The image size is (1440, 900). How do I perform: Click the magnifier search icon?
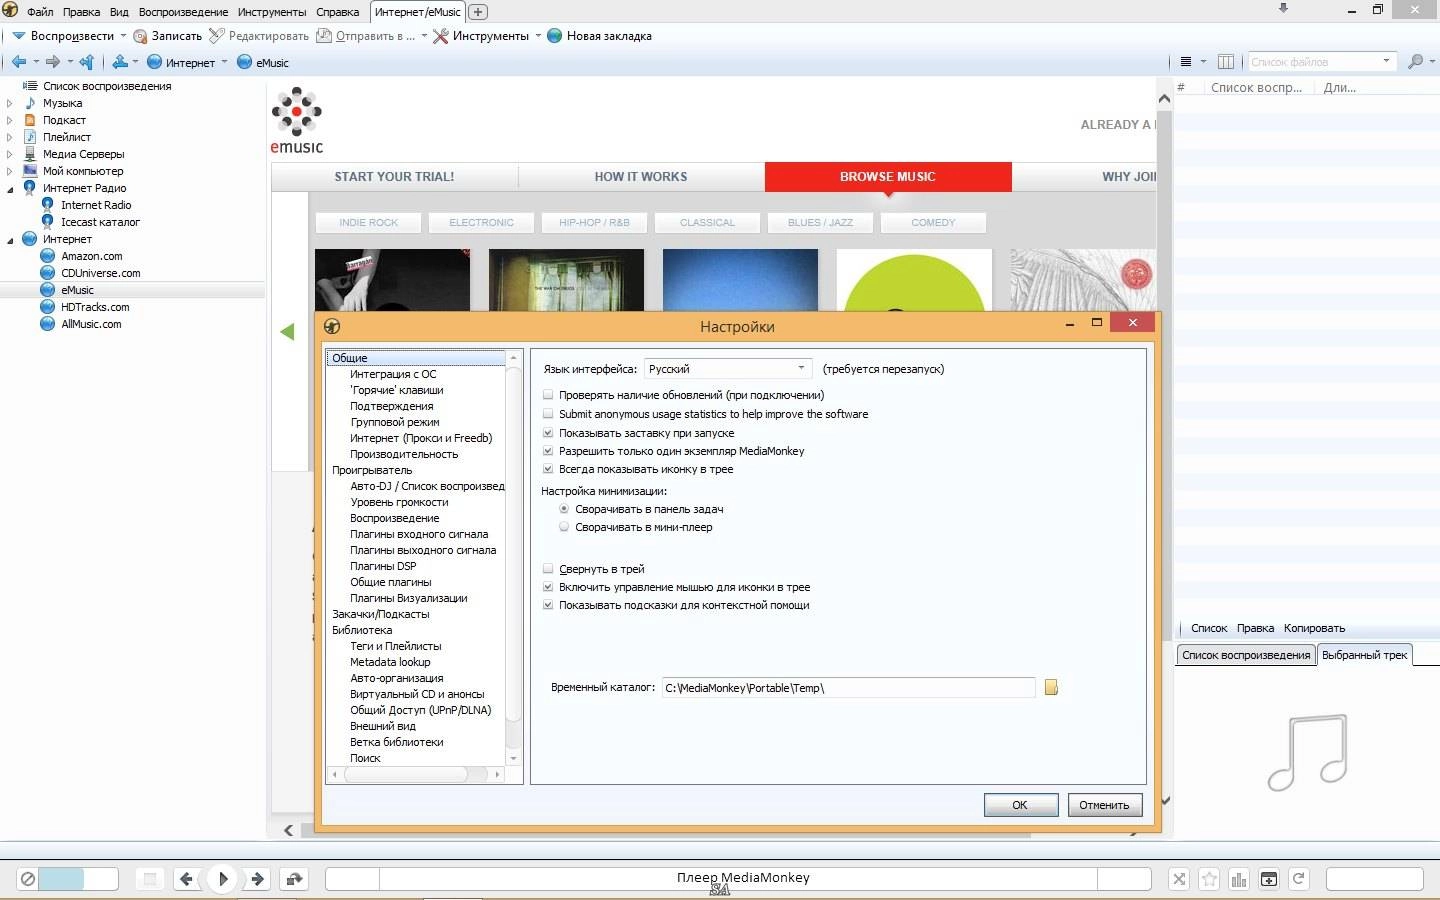1415,62
